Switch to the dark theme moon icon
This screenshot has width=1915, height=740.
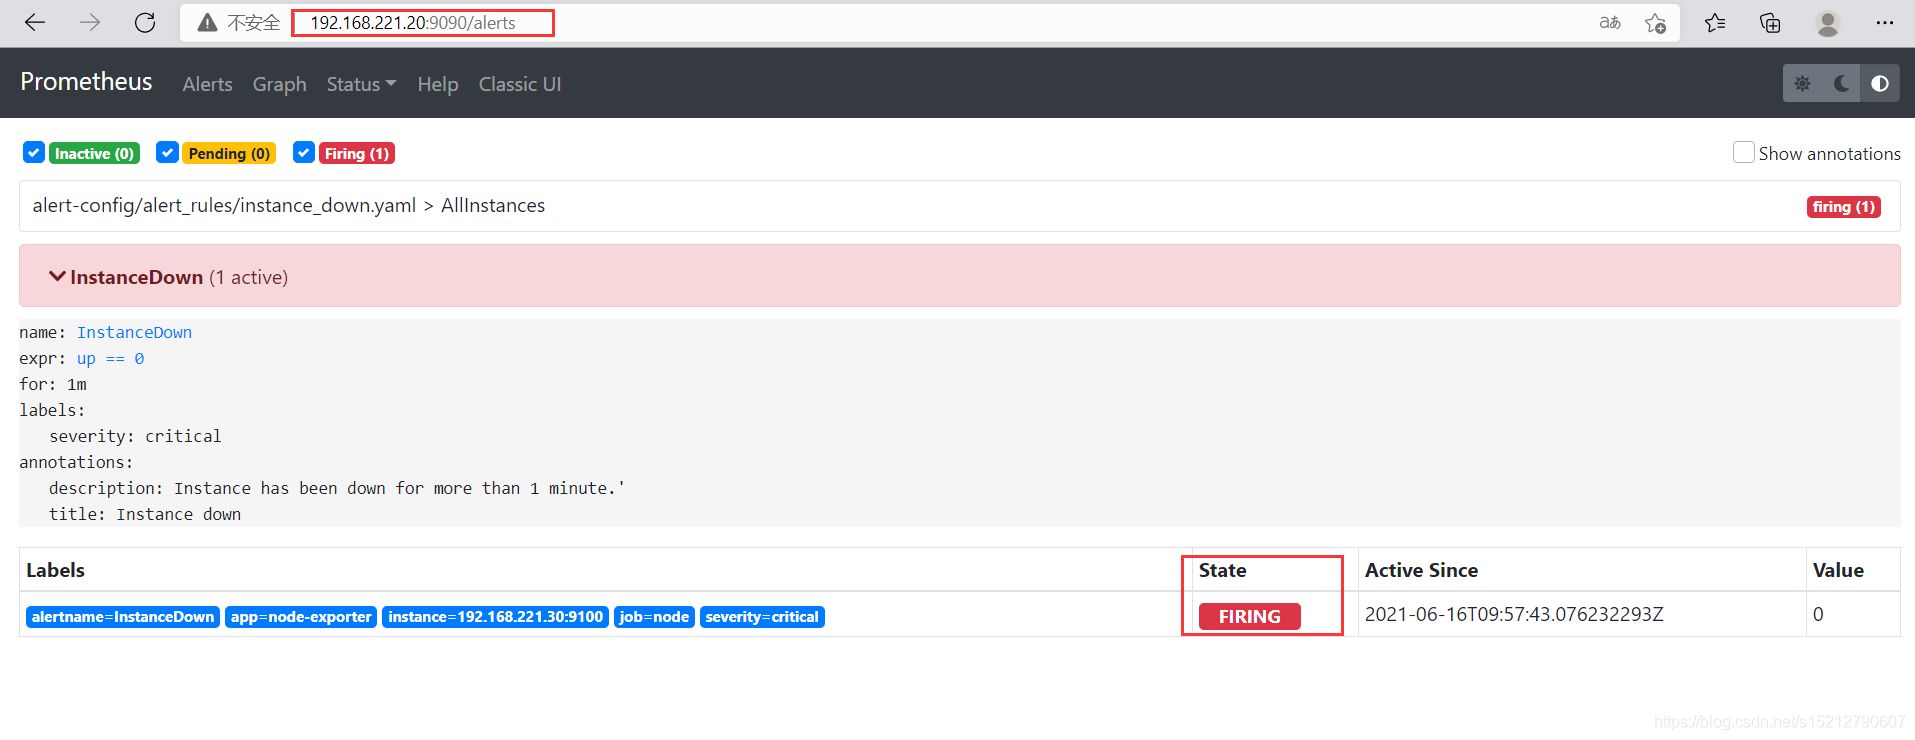click(1841, 83)
